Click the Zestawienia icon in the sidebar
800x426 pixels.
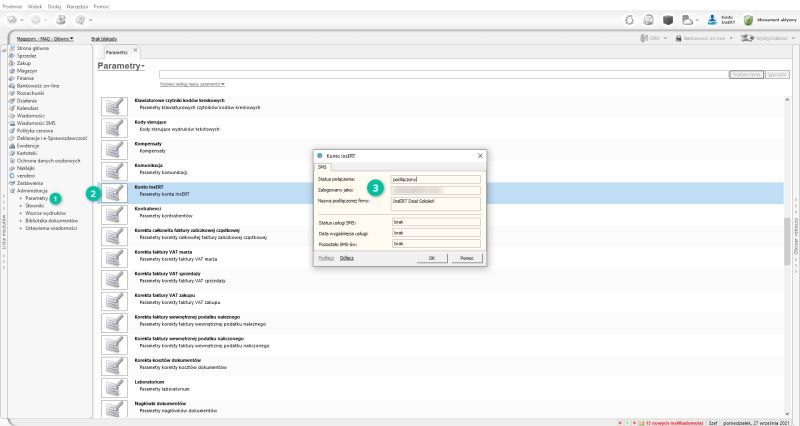12,183
